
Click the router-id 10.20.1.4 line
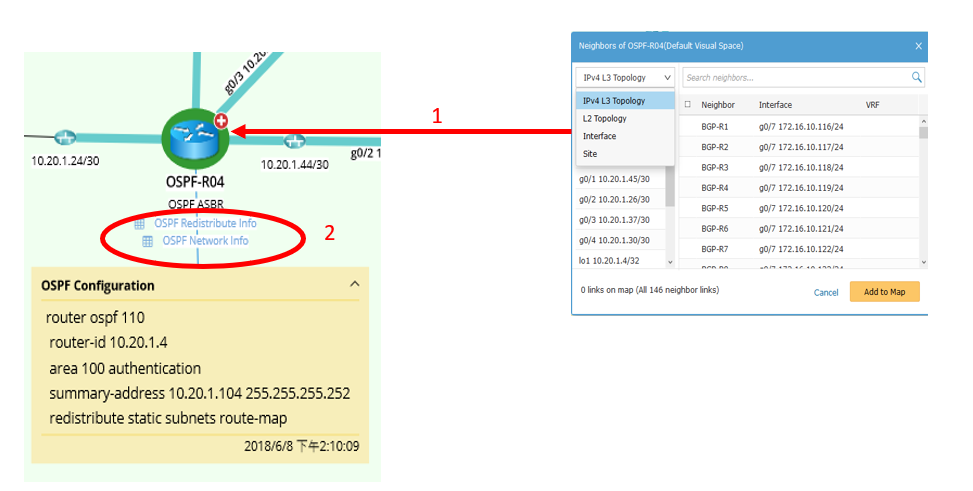pos(108,343)
